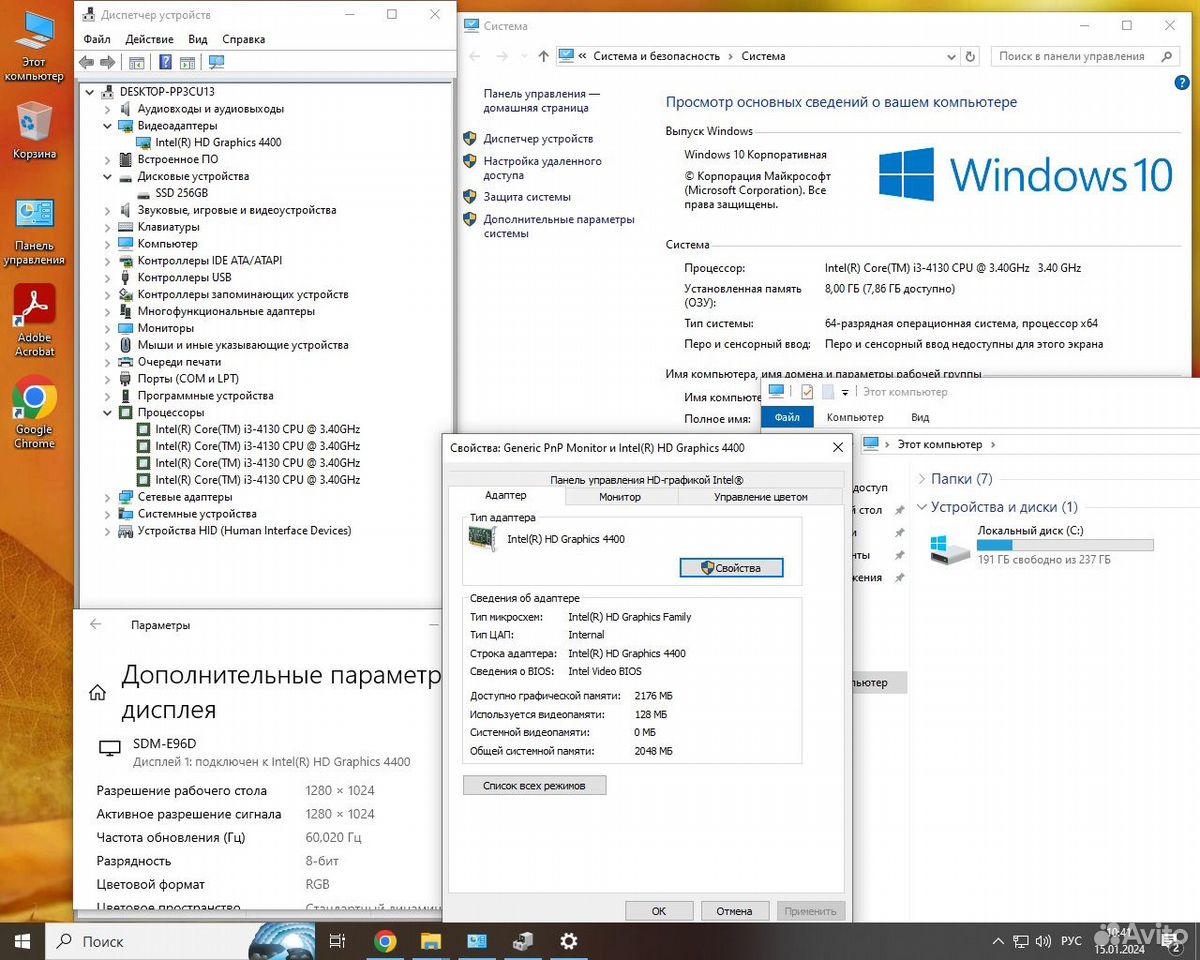This screenshot has width=1200, height=960.
Task: Click the home icon in Settings window
Action: (x=98, y=692)
